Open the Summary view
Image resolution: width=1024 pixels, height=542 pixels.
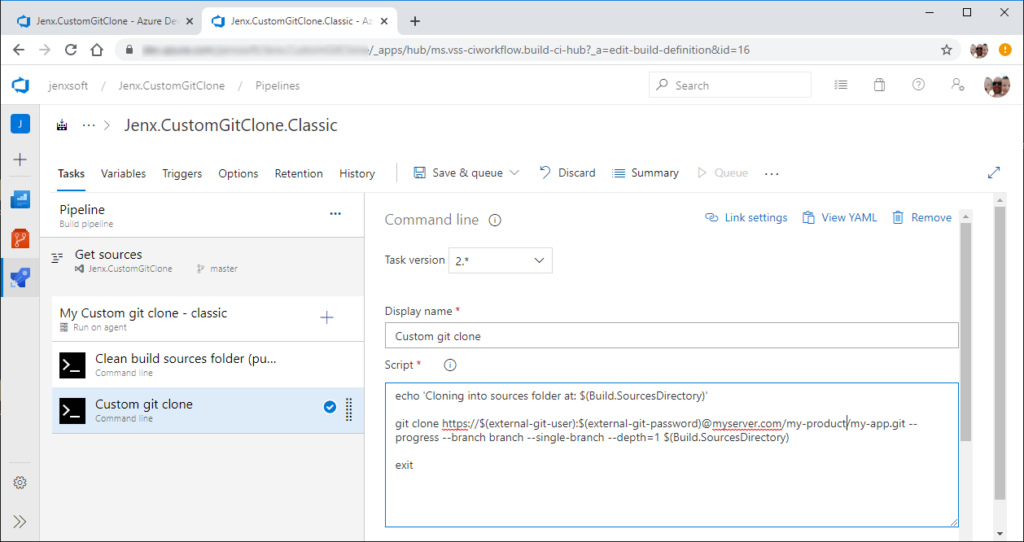[x=645, y=173]
